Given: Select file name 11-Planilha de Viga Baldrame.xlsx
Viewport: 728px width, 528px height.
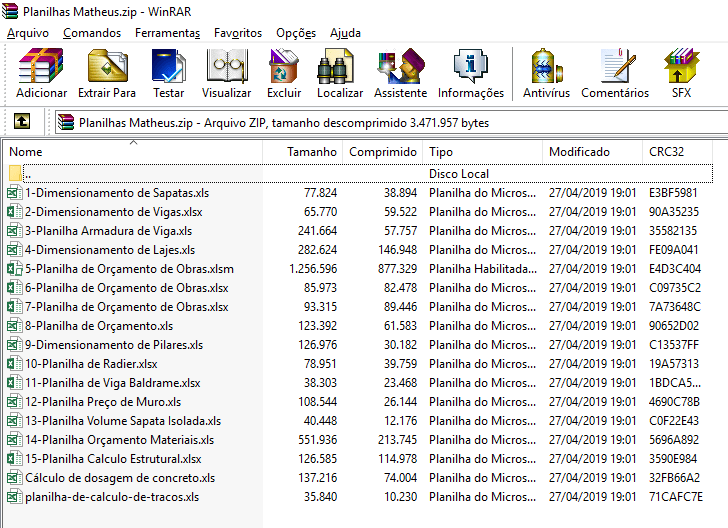Looking at the screenshot, I should click(113, 383).
